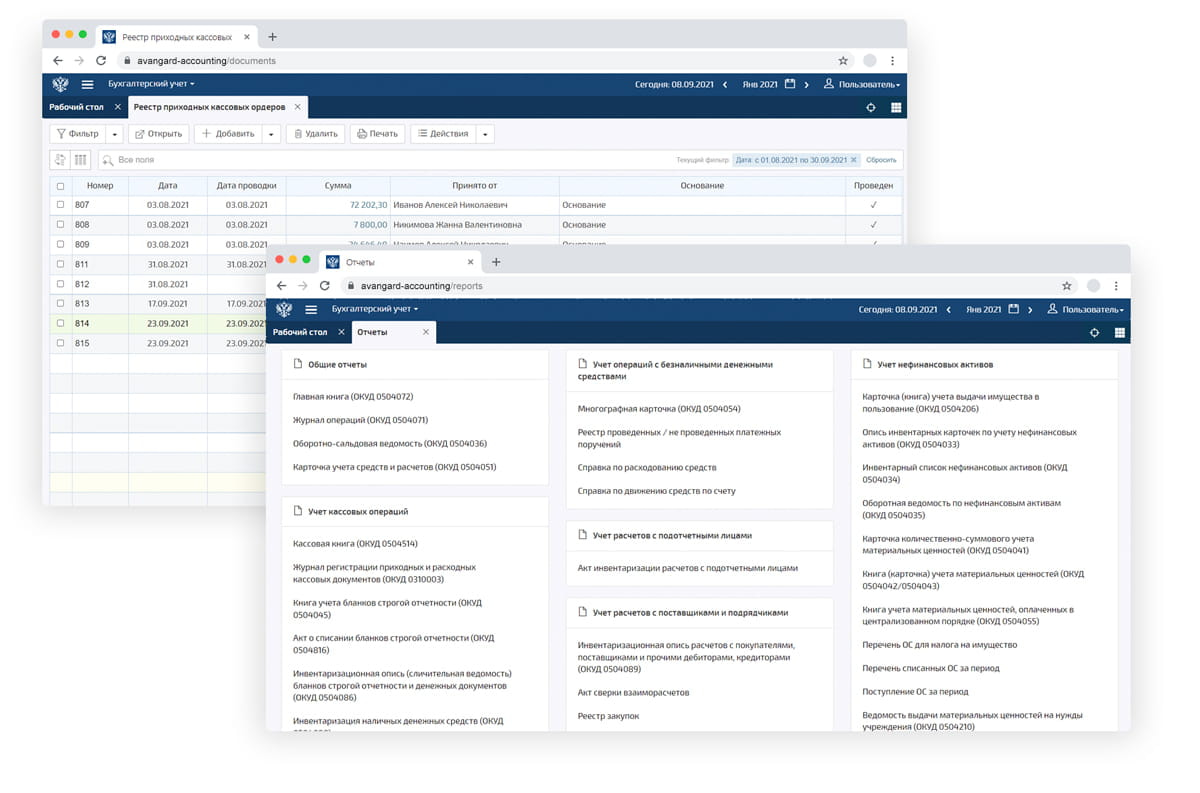This screenshot has width=1200, height=793.
Task: Go to previous period with left arrow in reports window
Action: [x=948, y=310]
